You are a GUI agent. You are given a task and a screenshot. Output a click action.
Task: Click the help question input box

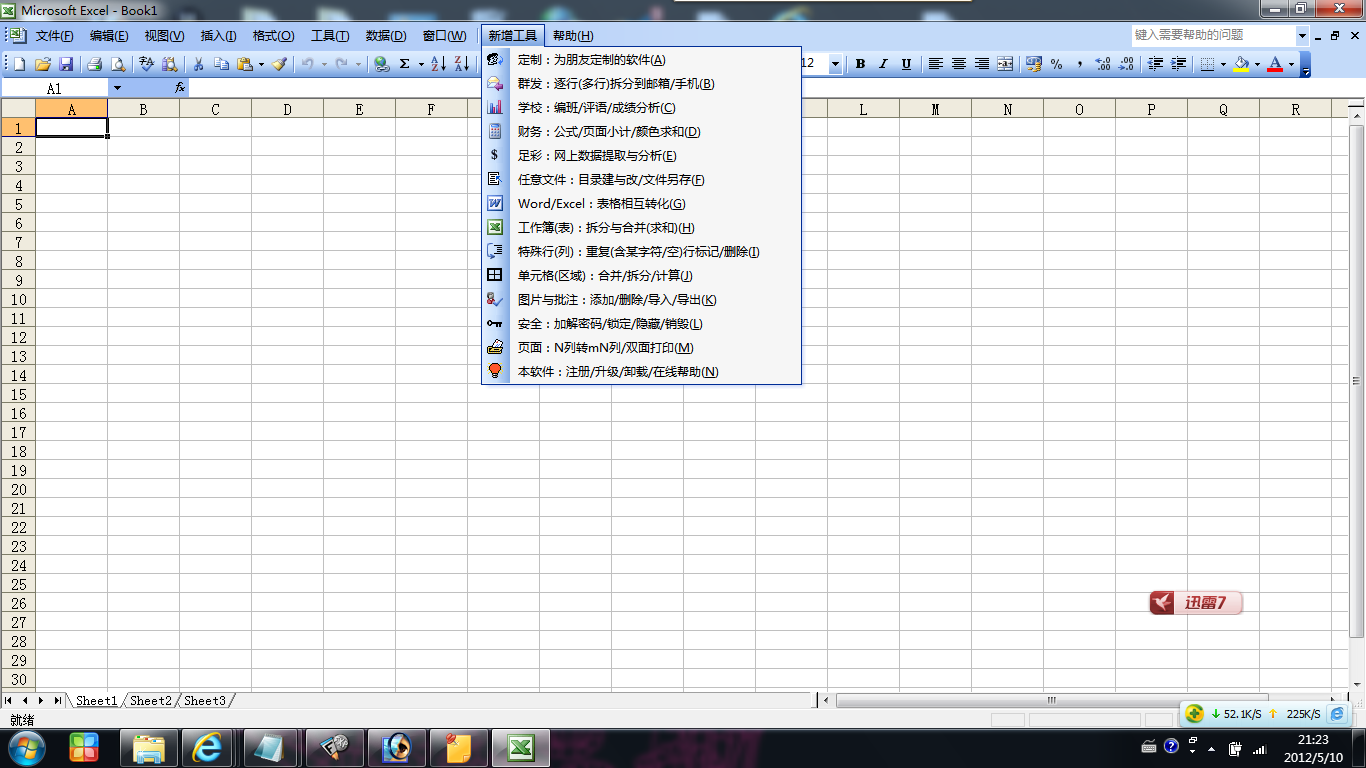coord(1213,35)
